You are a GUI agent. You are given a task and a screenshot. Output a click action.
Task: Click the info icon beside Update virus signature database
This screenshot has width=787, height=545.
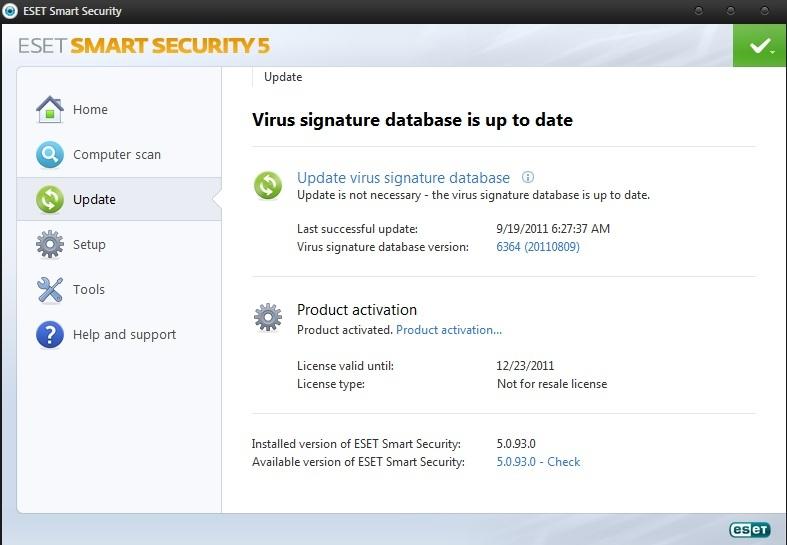pos(528,177)
